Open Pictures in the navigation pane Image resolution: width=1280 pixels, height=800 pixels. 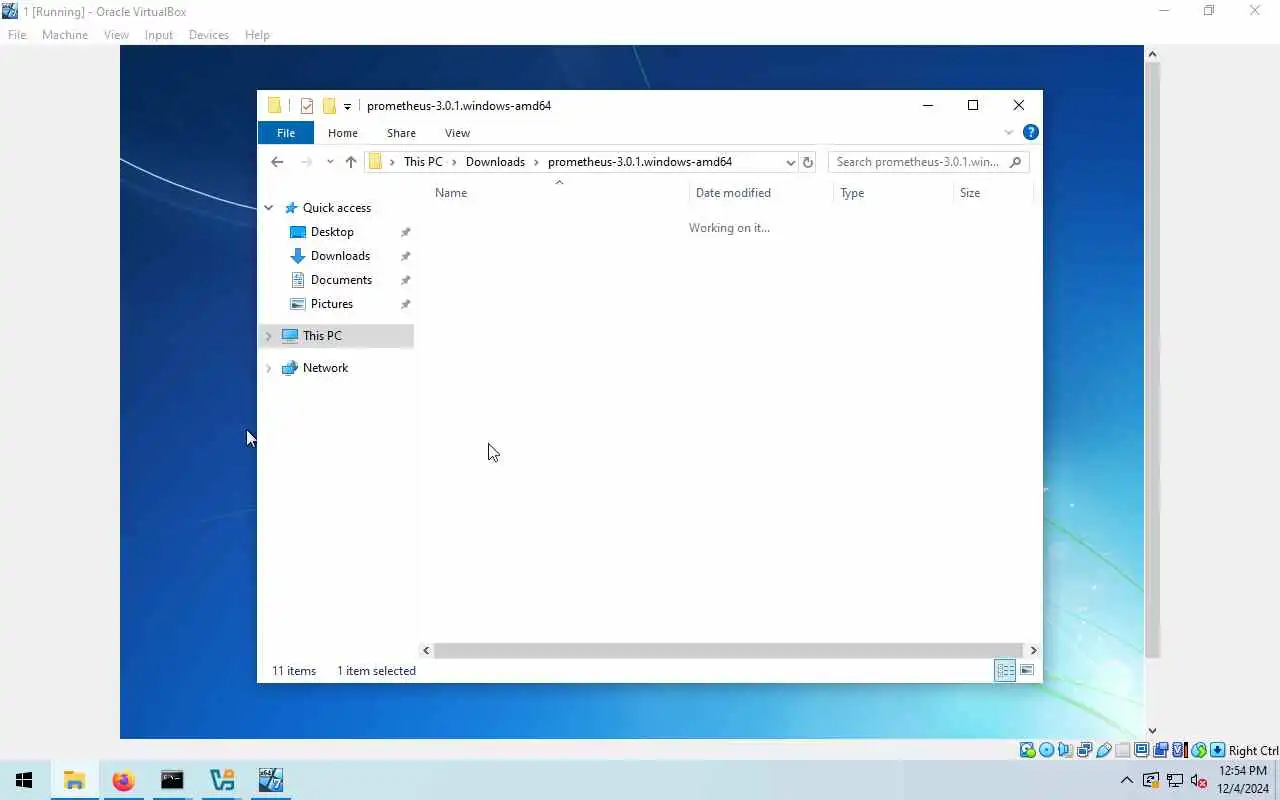pyautogui.click(x=332, y=304)
